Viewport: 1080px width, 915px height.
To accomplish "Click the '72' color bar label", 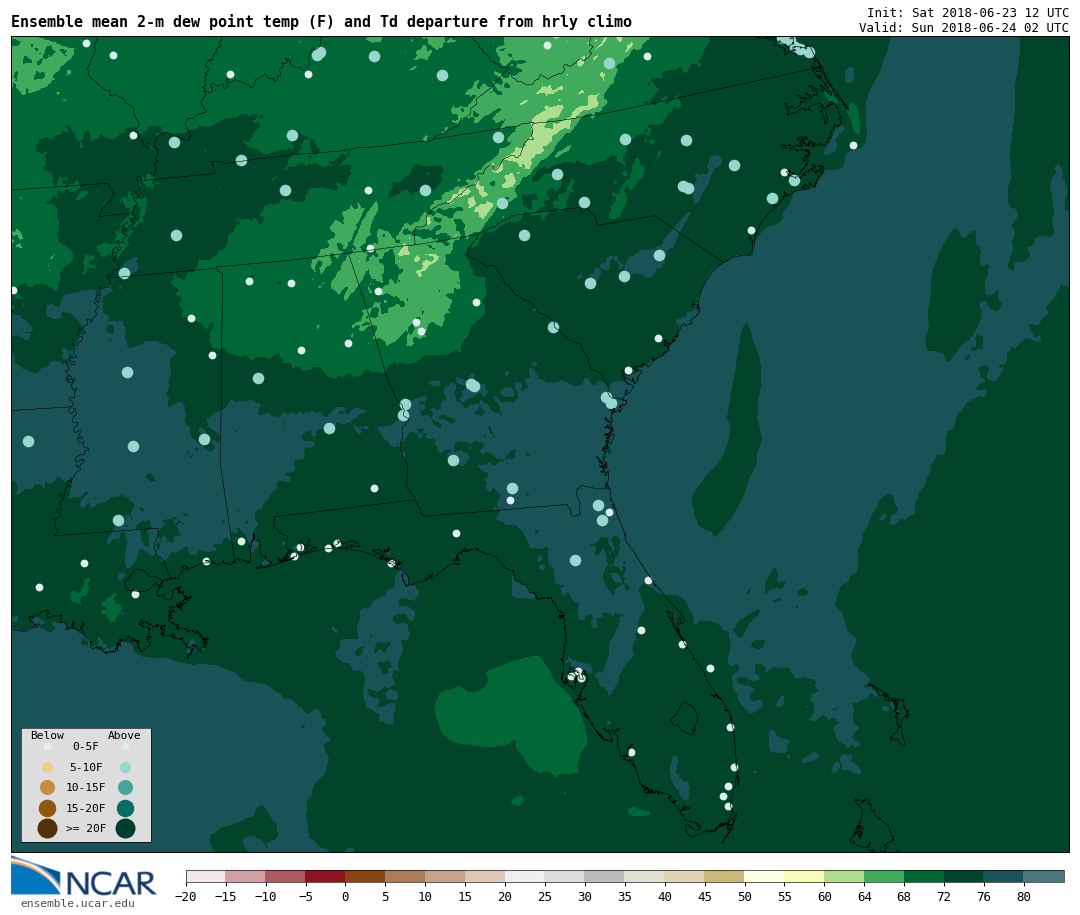I will coord(944,896).
